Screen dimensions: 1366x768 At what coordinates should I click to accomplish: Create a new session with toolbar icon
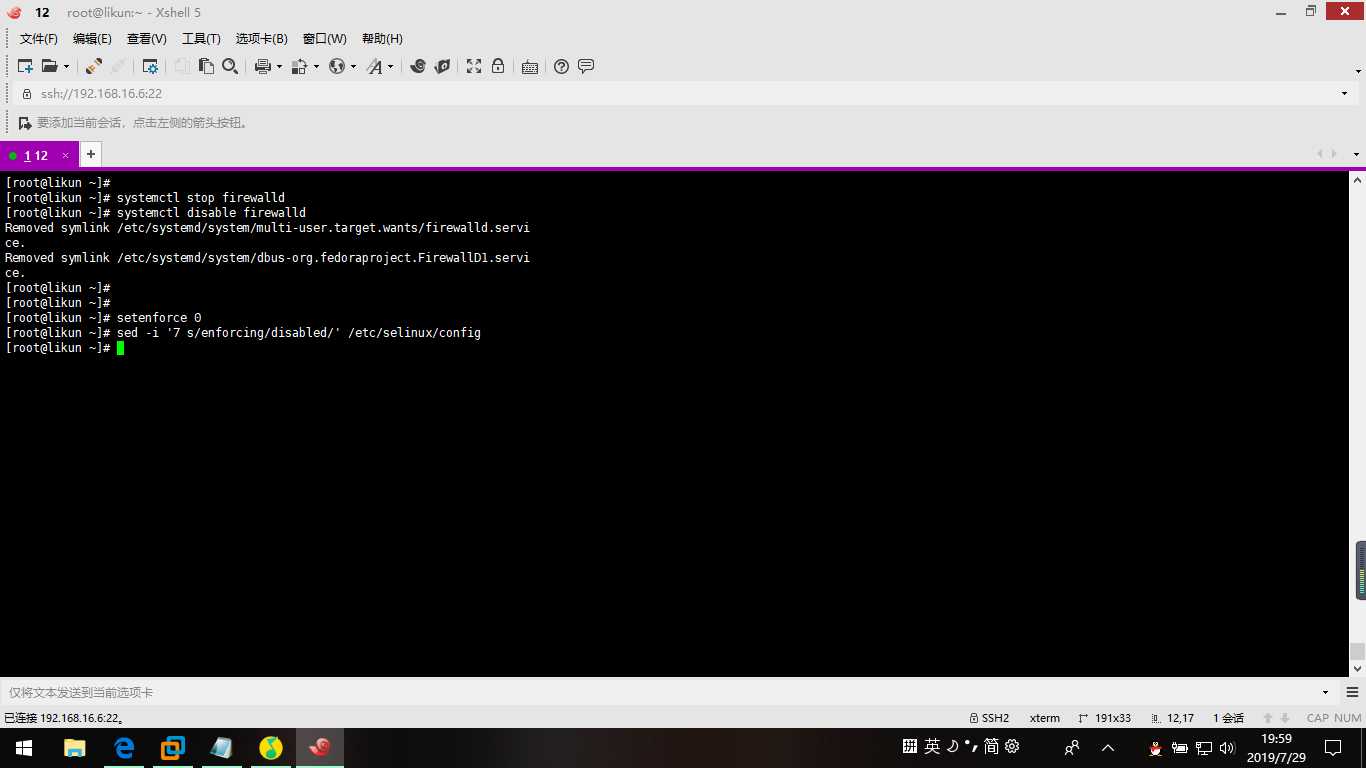click(26, 66)
